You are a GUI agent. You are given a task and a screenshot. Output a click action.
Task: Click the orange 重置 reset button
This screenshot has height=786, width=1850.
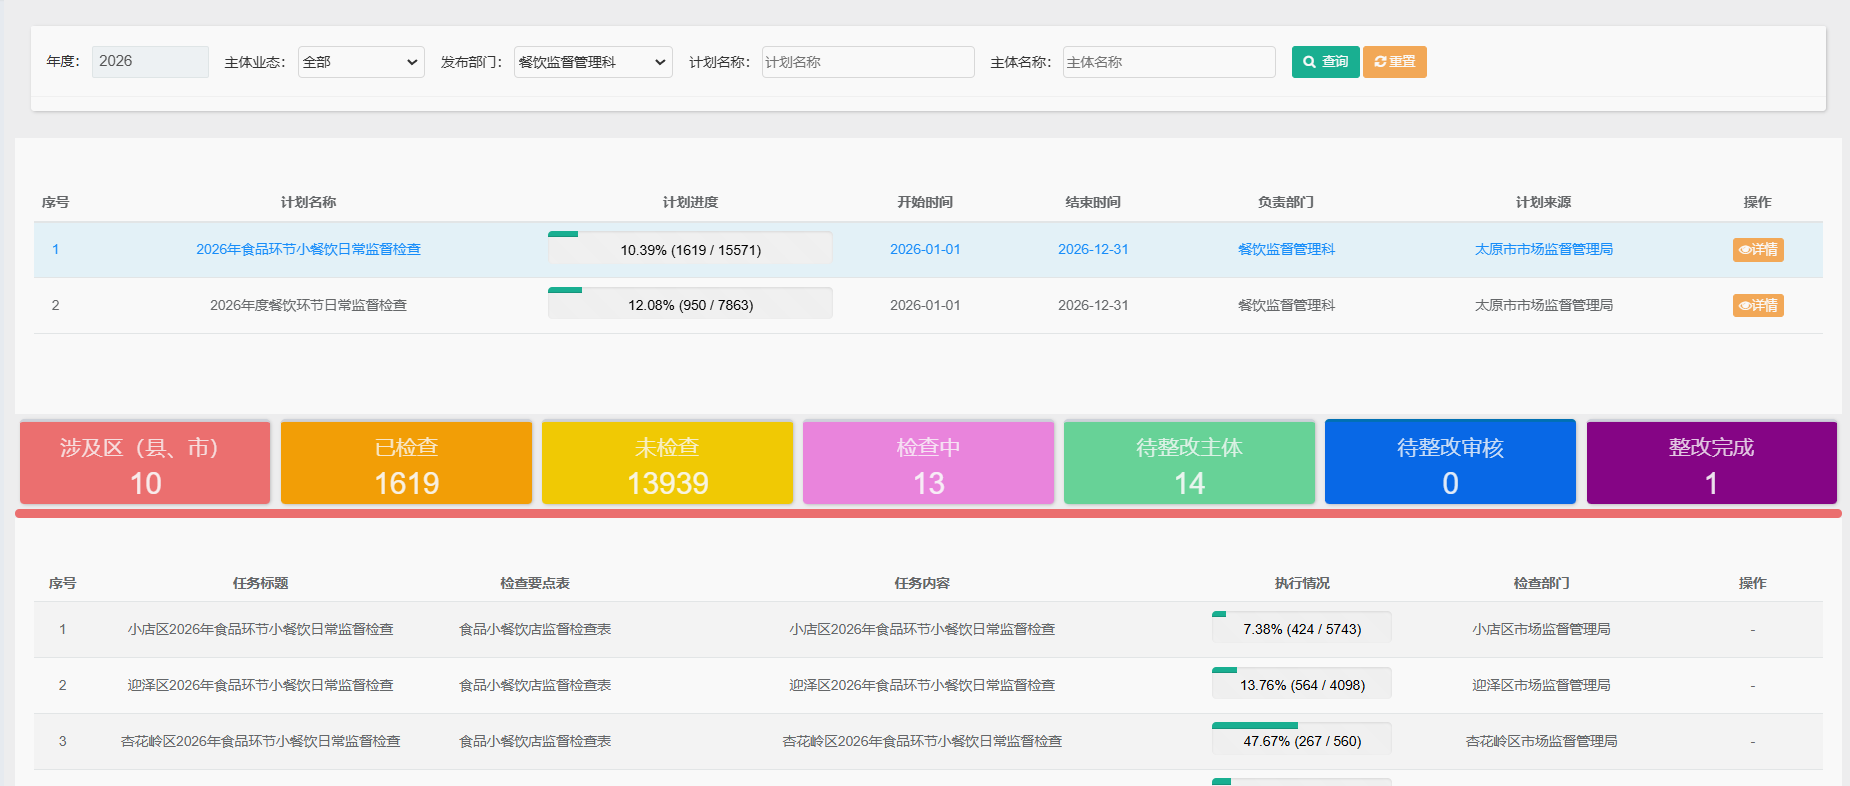(x=1394, y=62)
